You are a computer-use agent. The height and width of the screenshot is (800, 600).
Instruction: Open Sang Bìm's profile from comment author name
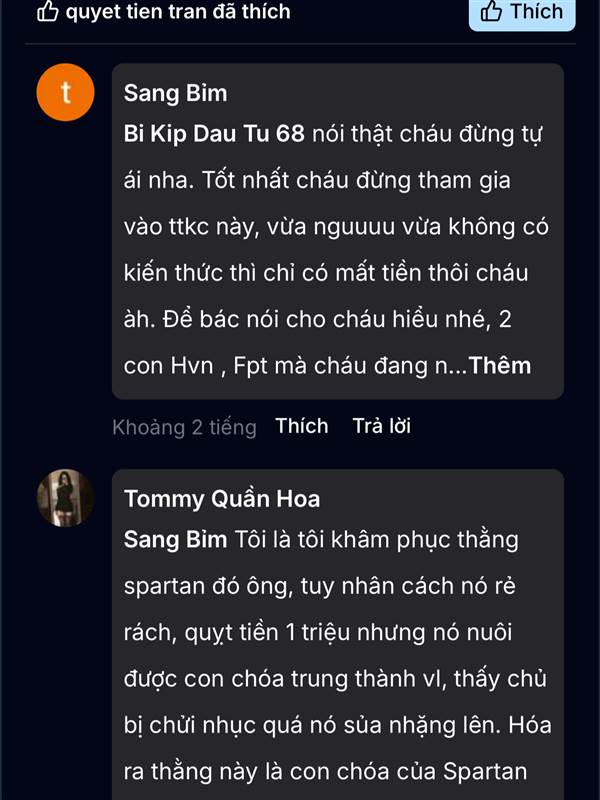[x=175, y=93]
